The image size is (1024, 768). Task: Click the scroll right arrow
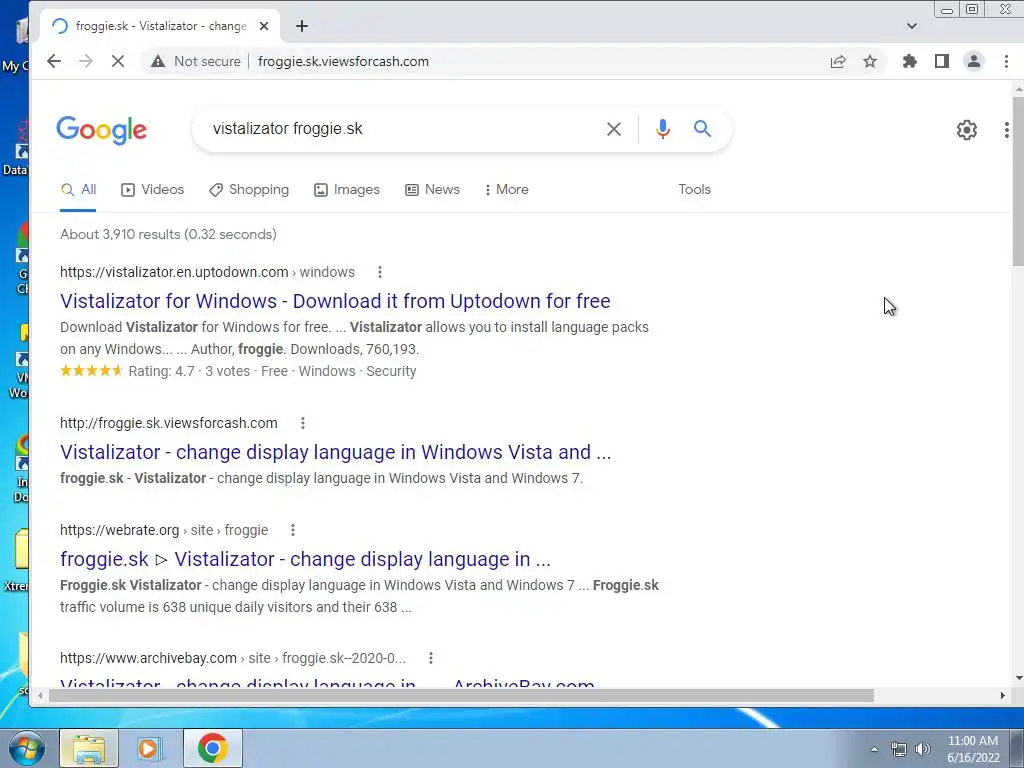coord(1002,696)
